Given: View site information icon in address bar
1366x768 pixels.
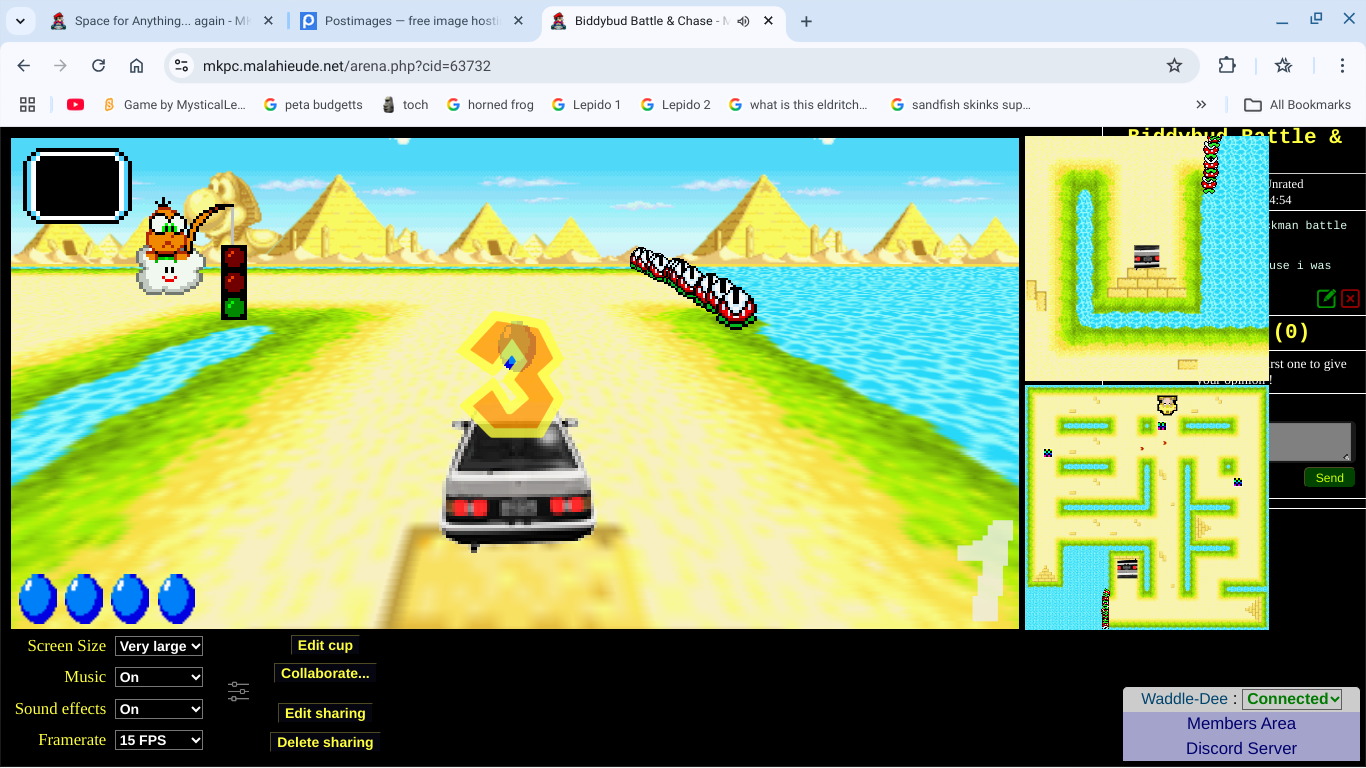Looking at the screenshot, I should tap(181, 65).
